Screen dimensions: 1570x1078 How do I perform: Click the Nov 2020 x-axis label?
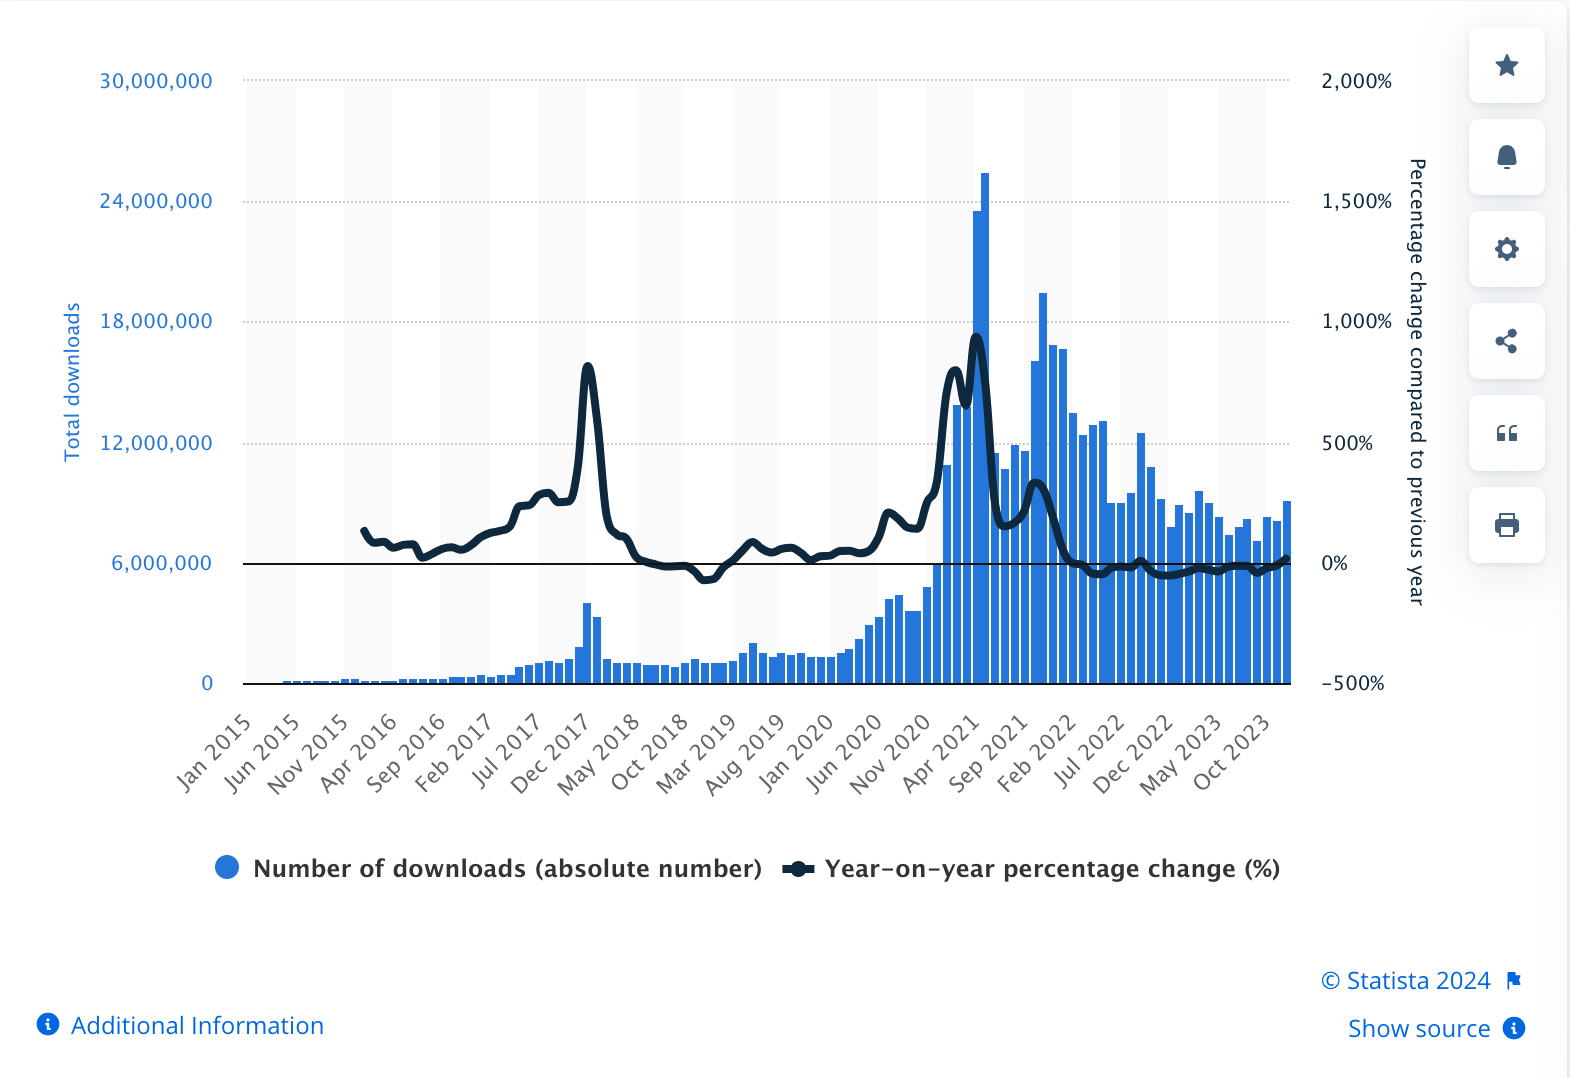click(x=890, y=753)
